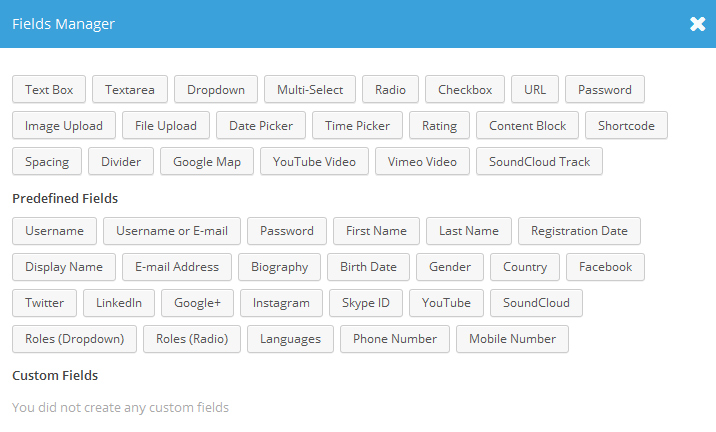Screen dimensions: 716x432
Task: Close the Fields Manager dialog
Action: point(697,24)
